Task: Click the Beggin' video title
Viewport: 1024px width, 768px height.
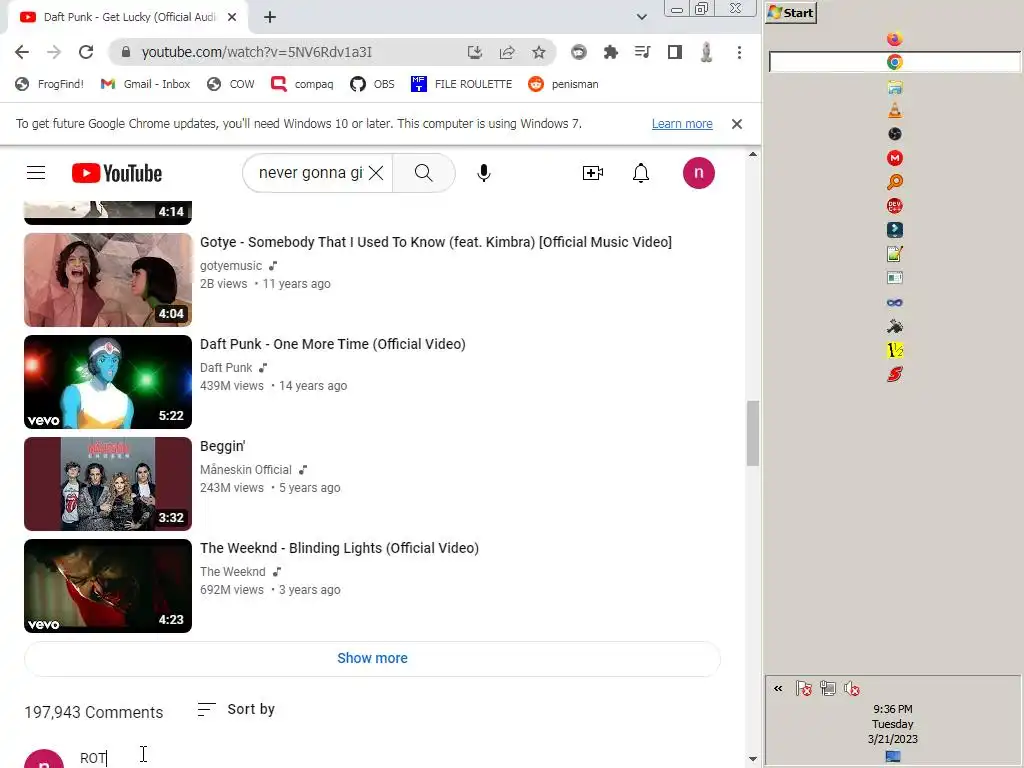Action: [223, 446]
